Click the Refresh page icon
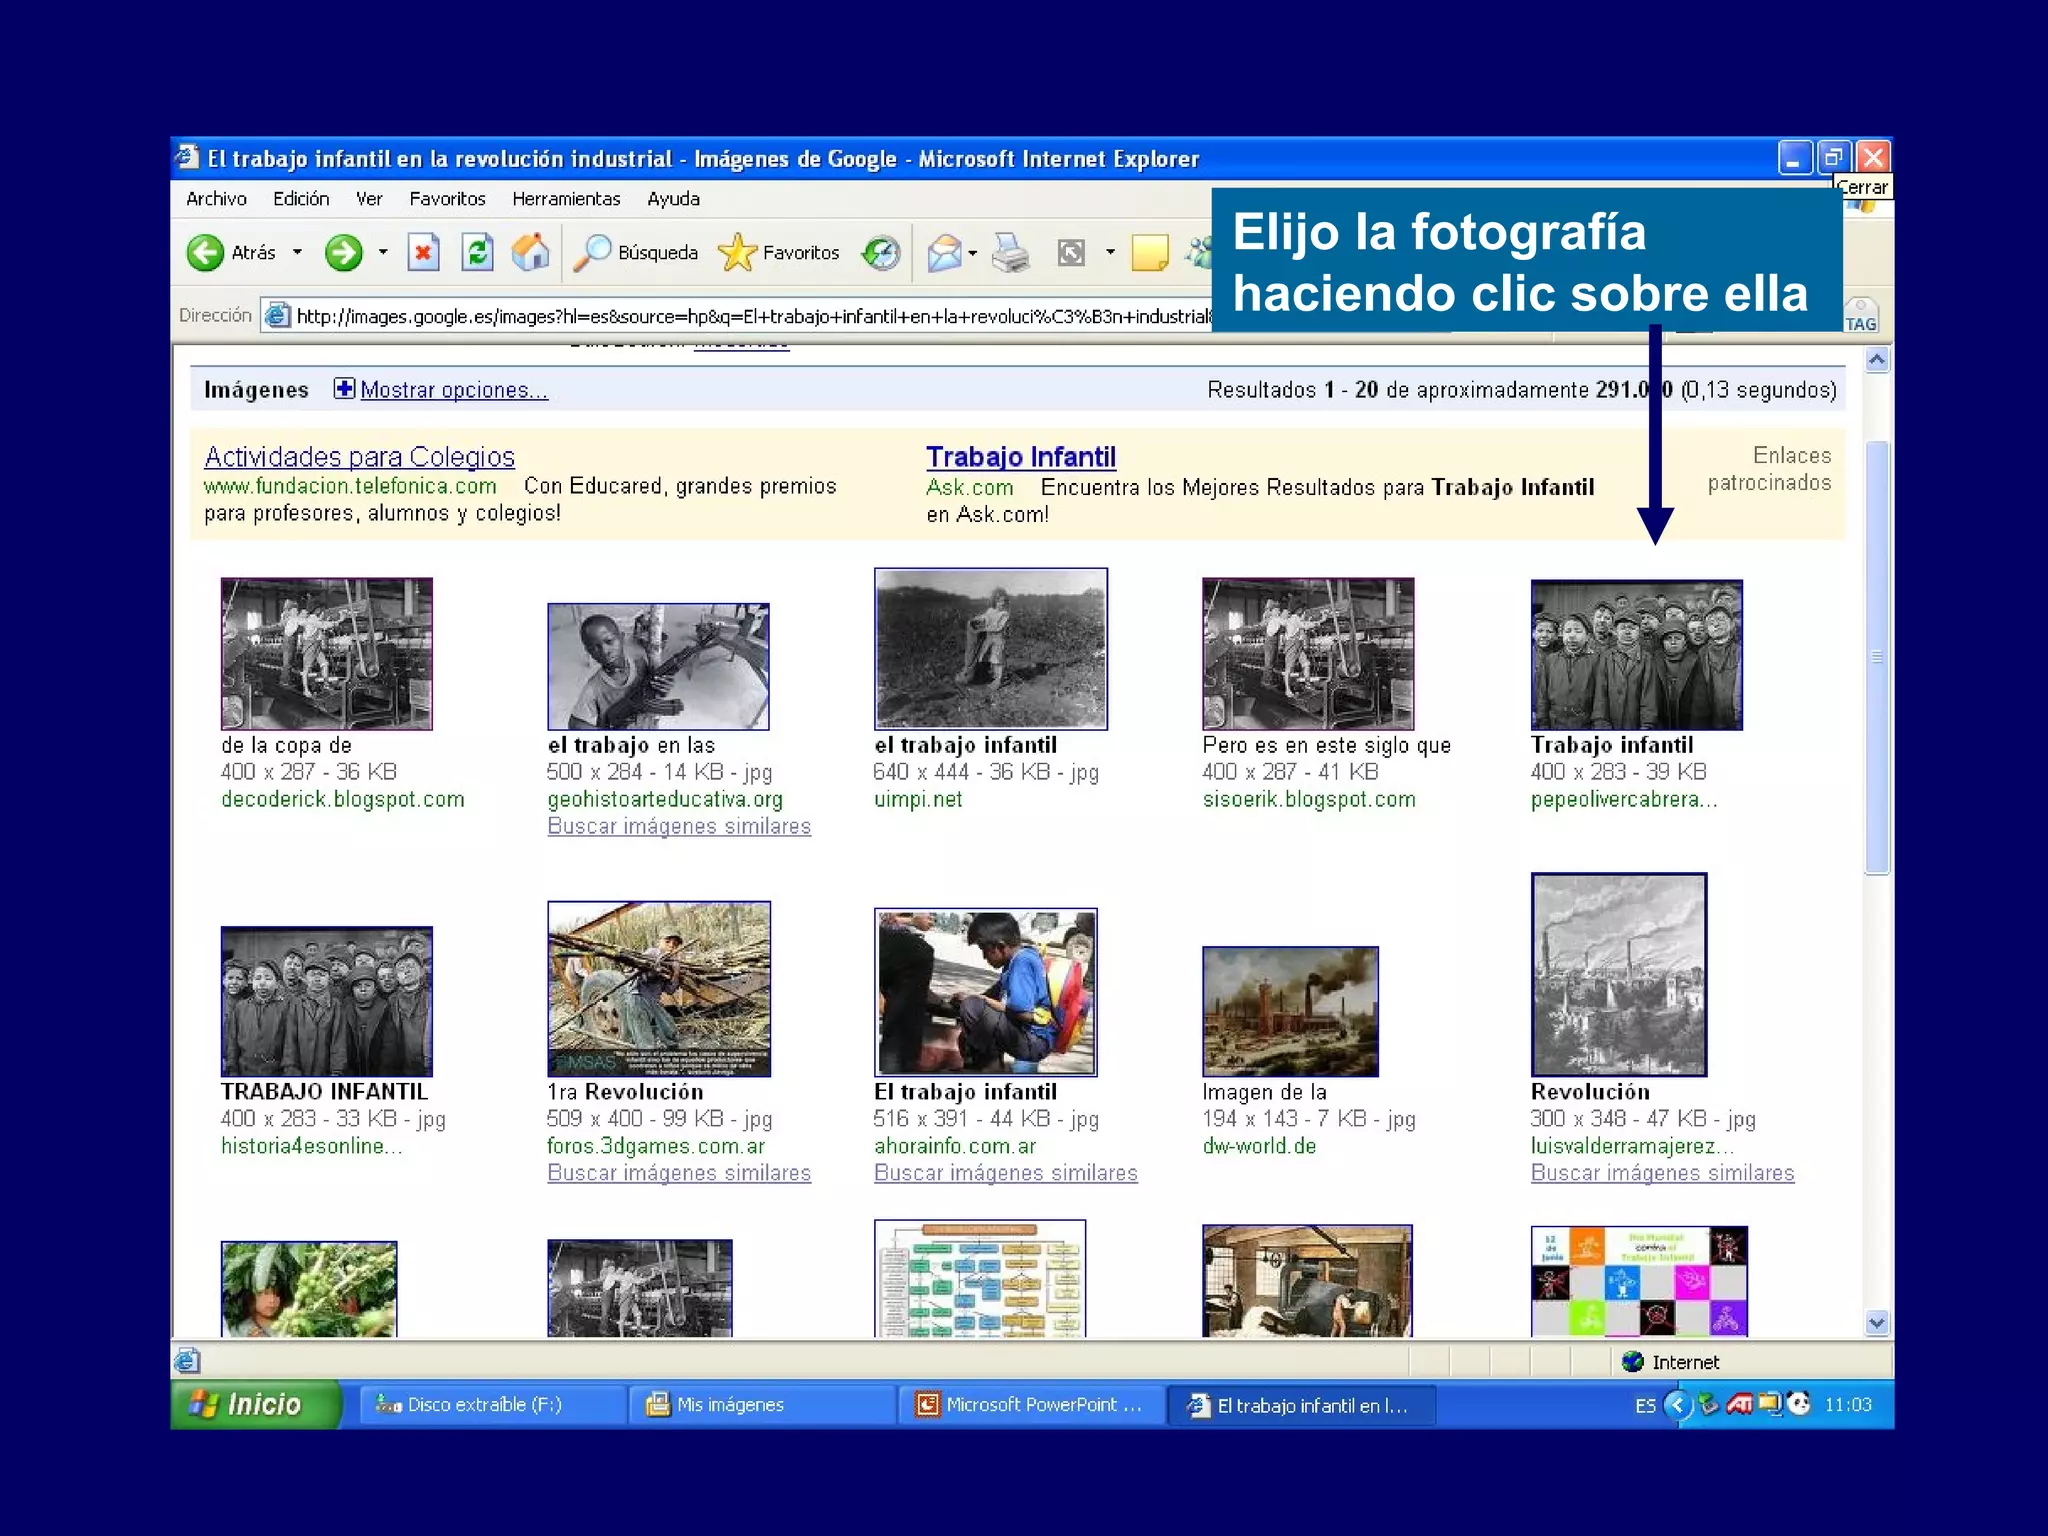Image resolution: width=2048 pixels, height=1536 pixels. [x=477, y=253]
